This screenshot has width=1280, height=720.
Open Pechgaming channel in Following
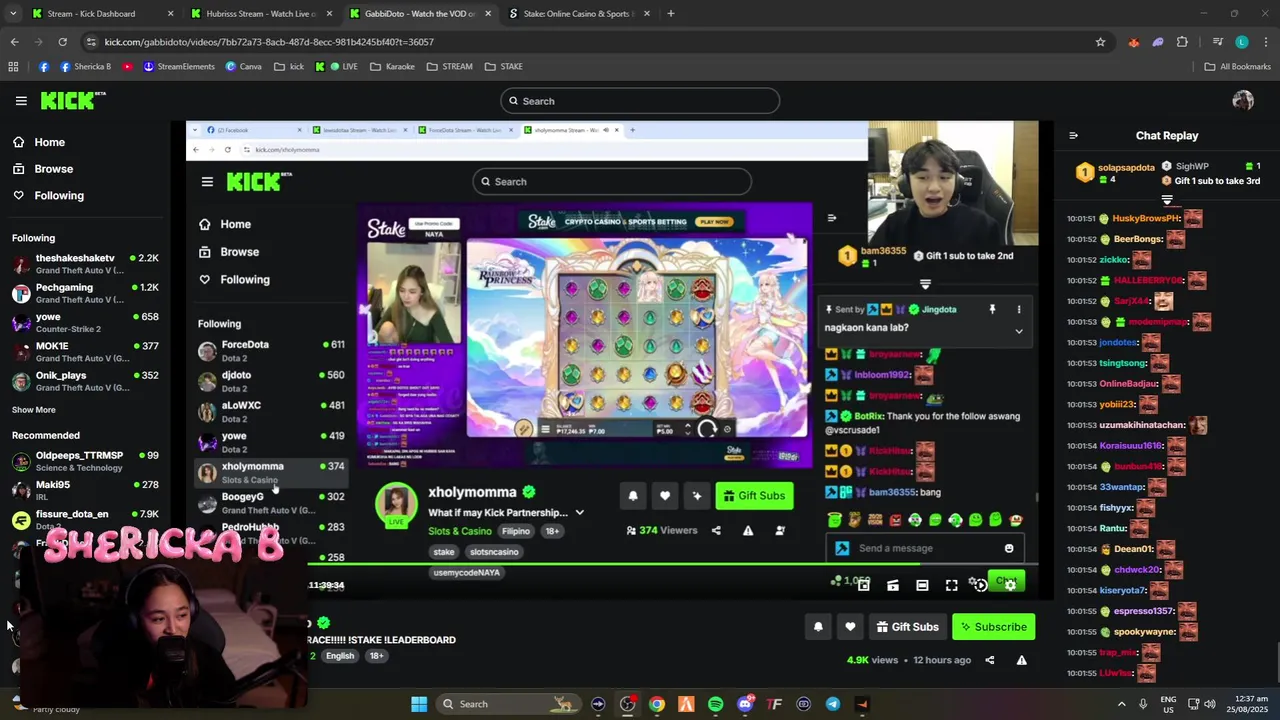click(x=85, y=293)
